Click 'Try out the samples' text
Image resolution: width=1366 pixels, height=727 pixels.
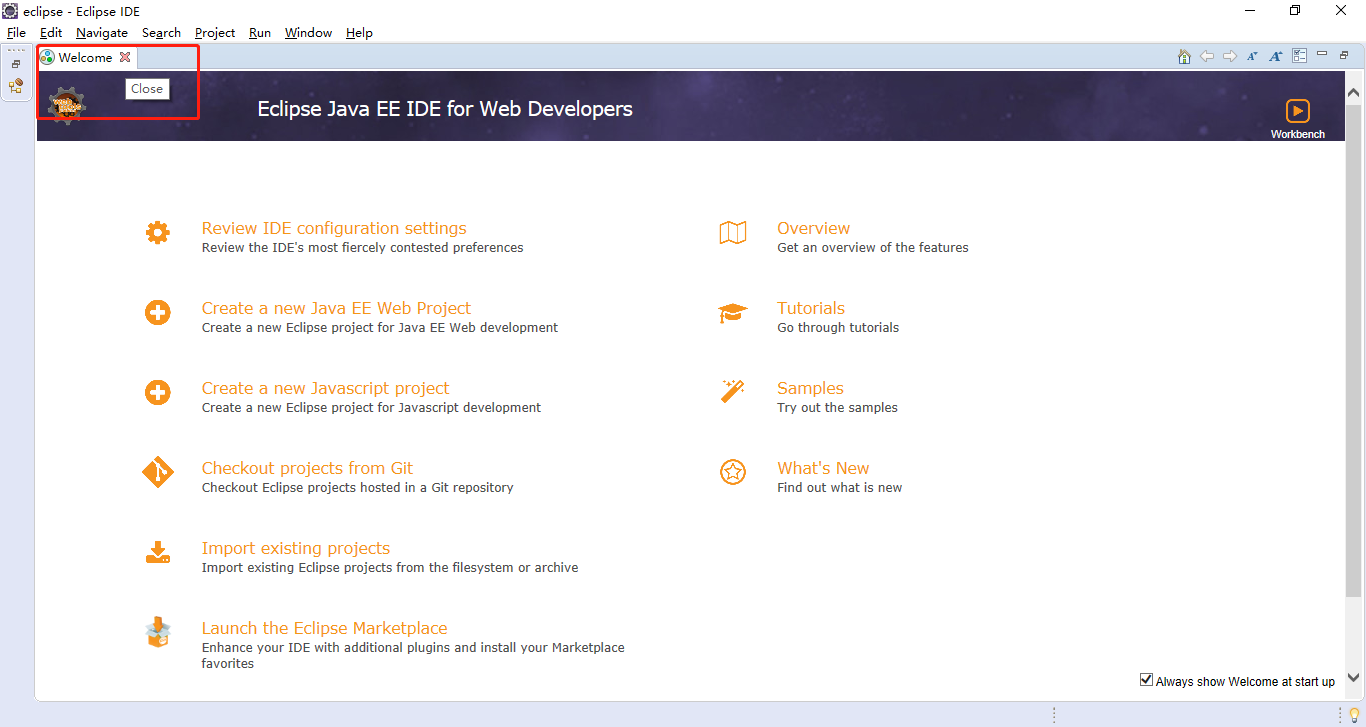837,407
